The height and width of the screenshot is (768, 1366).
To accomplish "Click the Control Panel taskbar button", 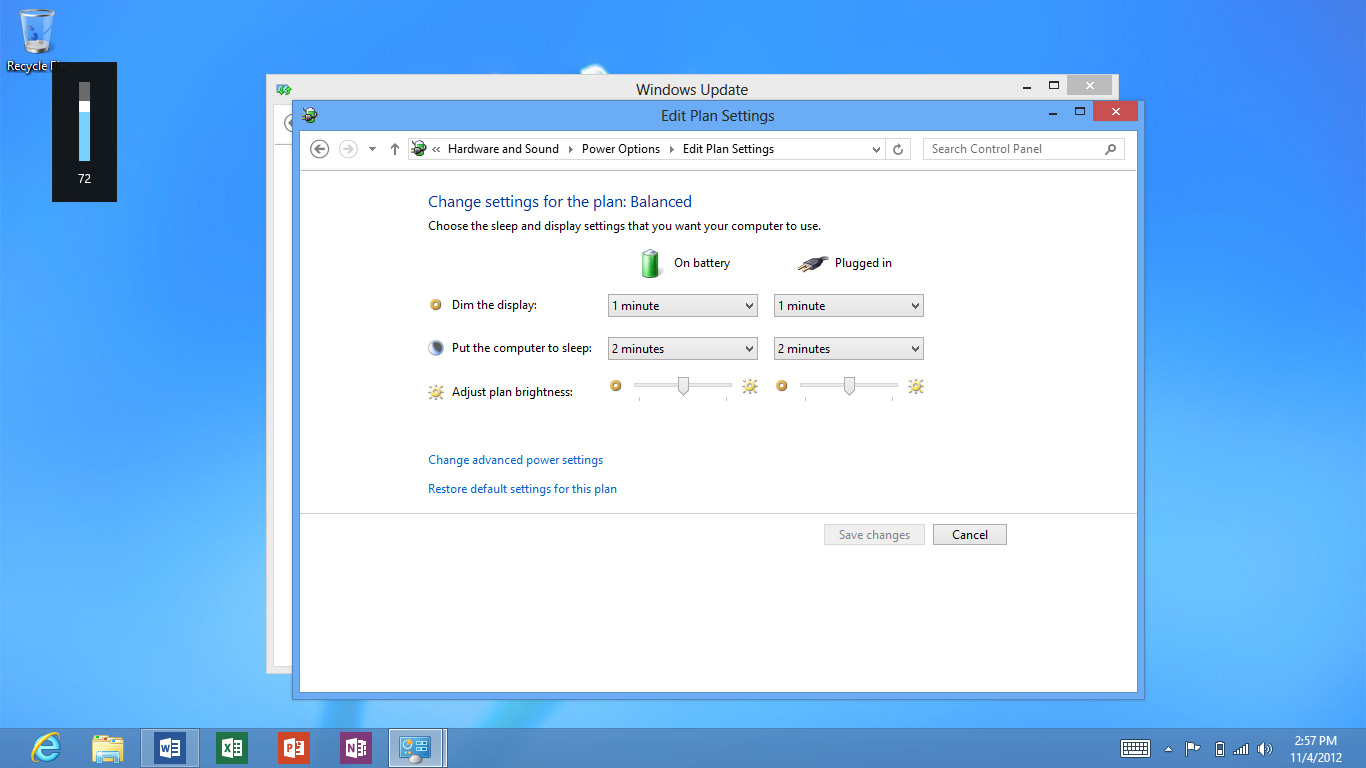I will pos(417,748).
